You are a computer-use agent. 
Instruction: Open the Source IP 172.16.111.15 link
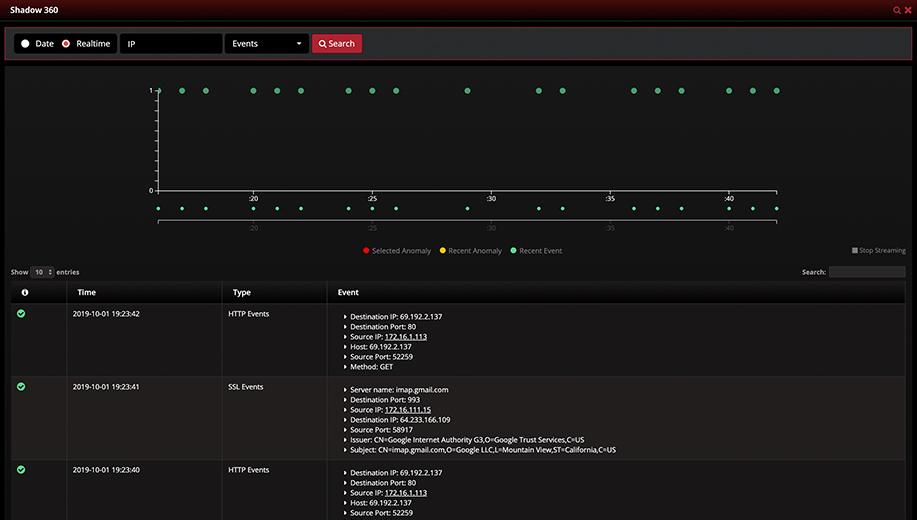[407, 410]
